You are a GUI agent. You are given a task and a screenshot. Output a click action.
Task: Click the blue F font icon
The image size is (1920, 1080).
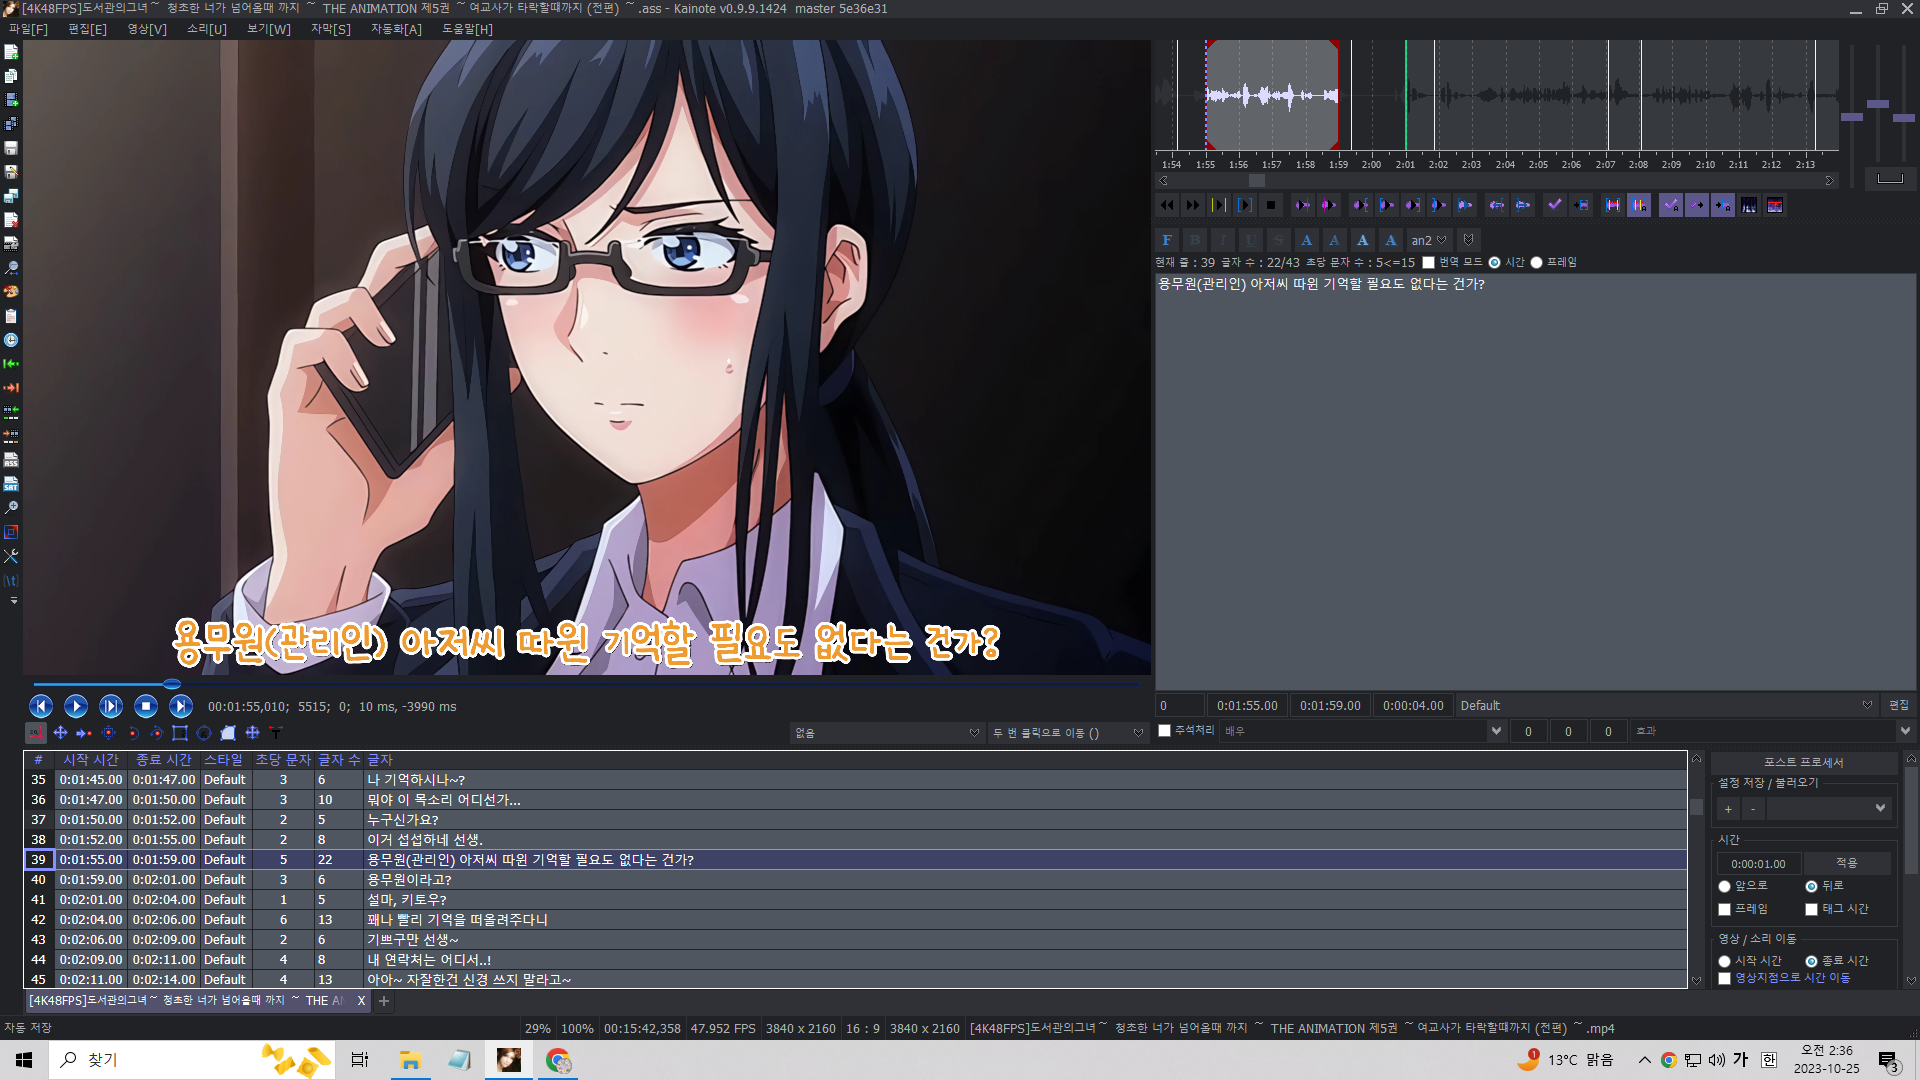[x=1167, y=240]
